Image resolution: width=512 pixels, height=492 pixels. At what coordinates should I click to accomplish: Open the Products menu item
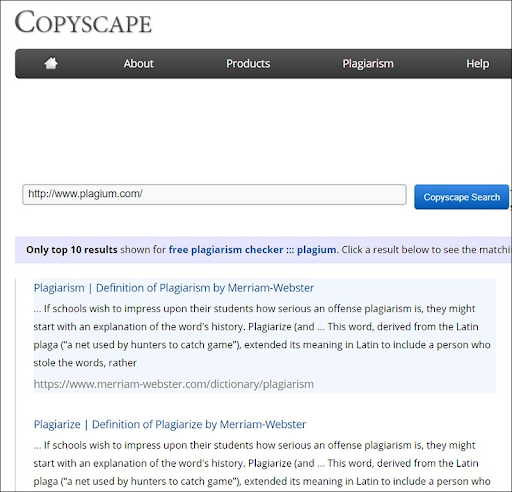(248, 64)
